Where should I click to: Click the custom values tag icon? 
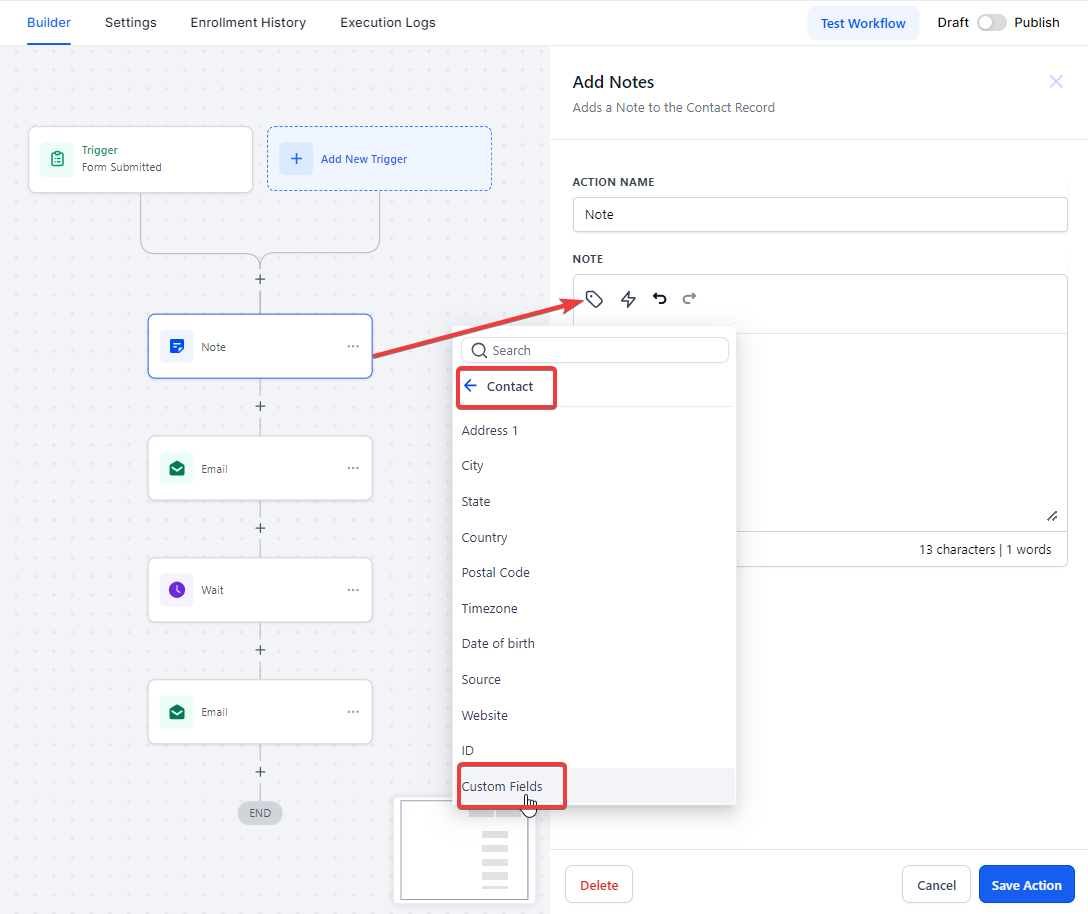[x=594, y=299]
